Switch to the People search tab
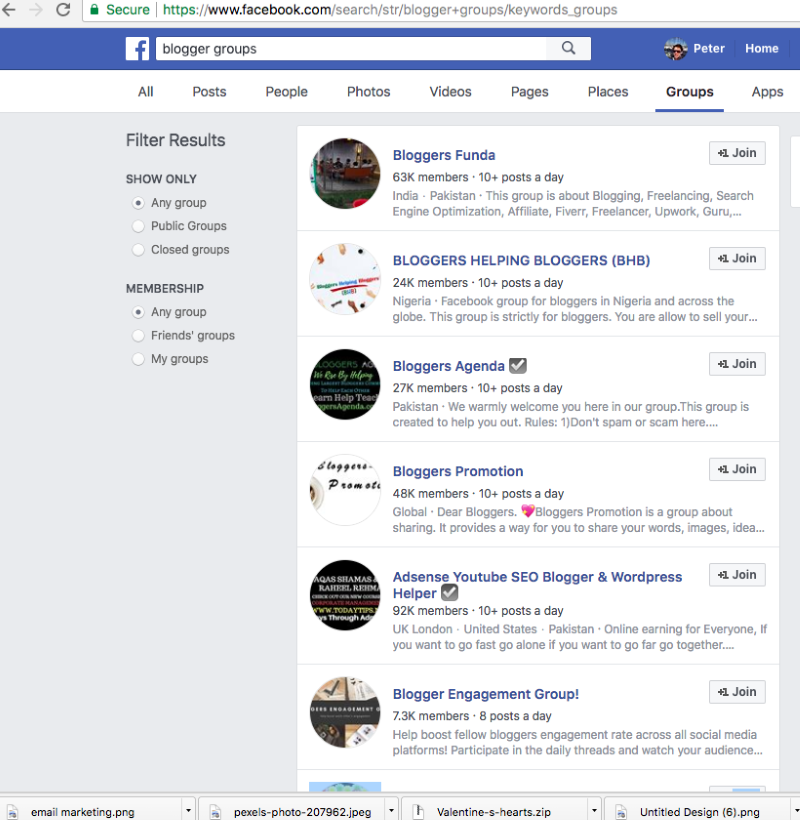The height and width of the screenshot is (820, 800). pos(287,92)
